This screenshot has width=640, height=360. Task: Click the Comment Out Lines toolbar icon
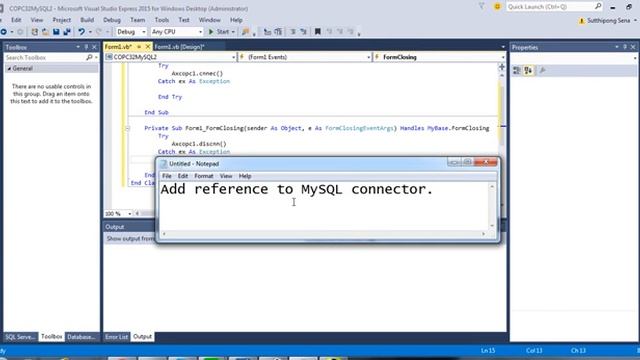267,31
